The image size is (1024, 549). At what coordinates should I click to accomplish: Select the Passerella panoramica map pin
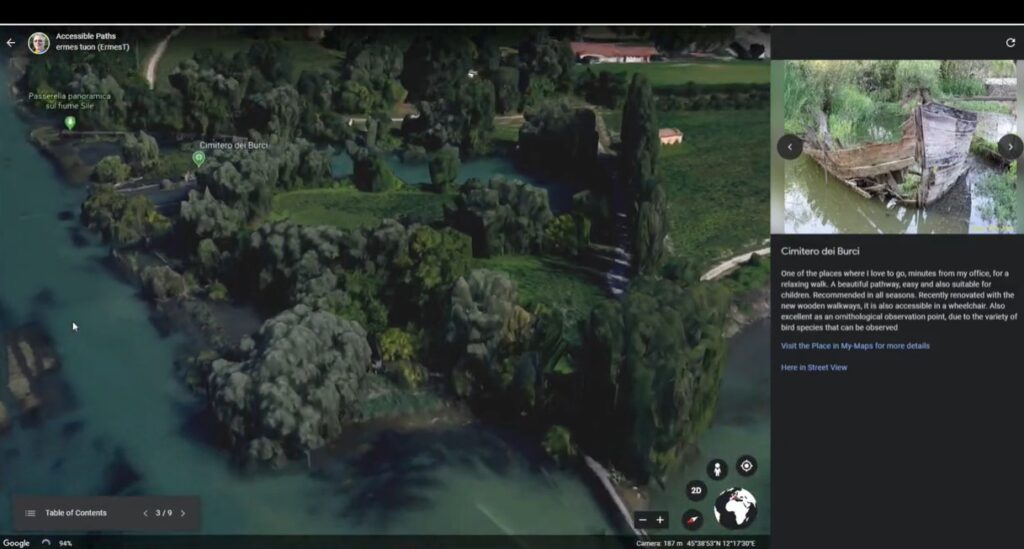pos(70,122)
